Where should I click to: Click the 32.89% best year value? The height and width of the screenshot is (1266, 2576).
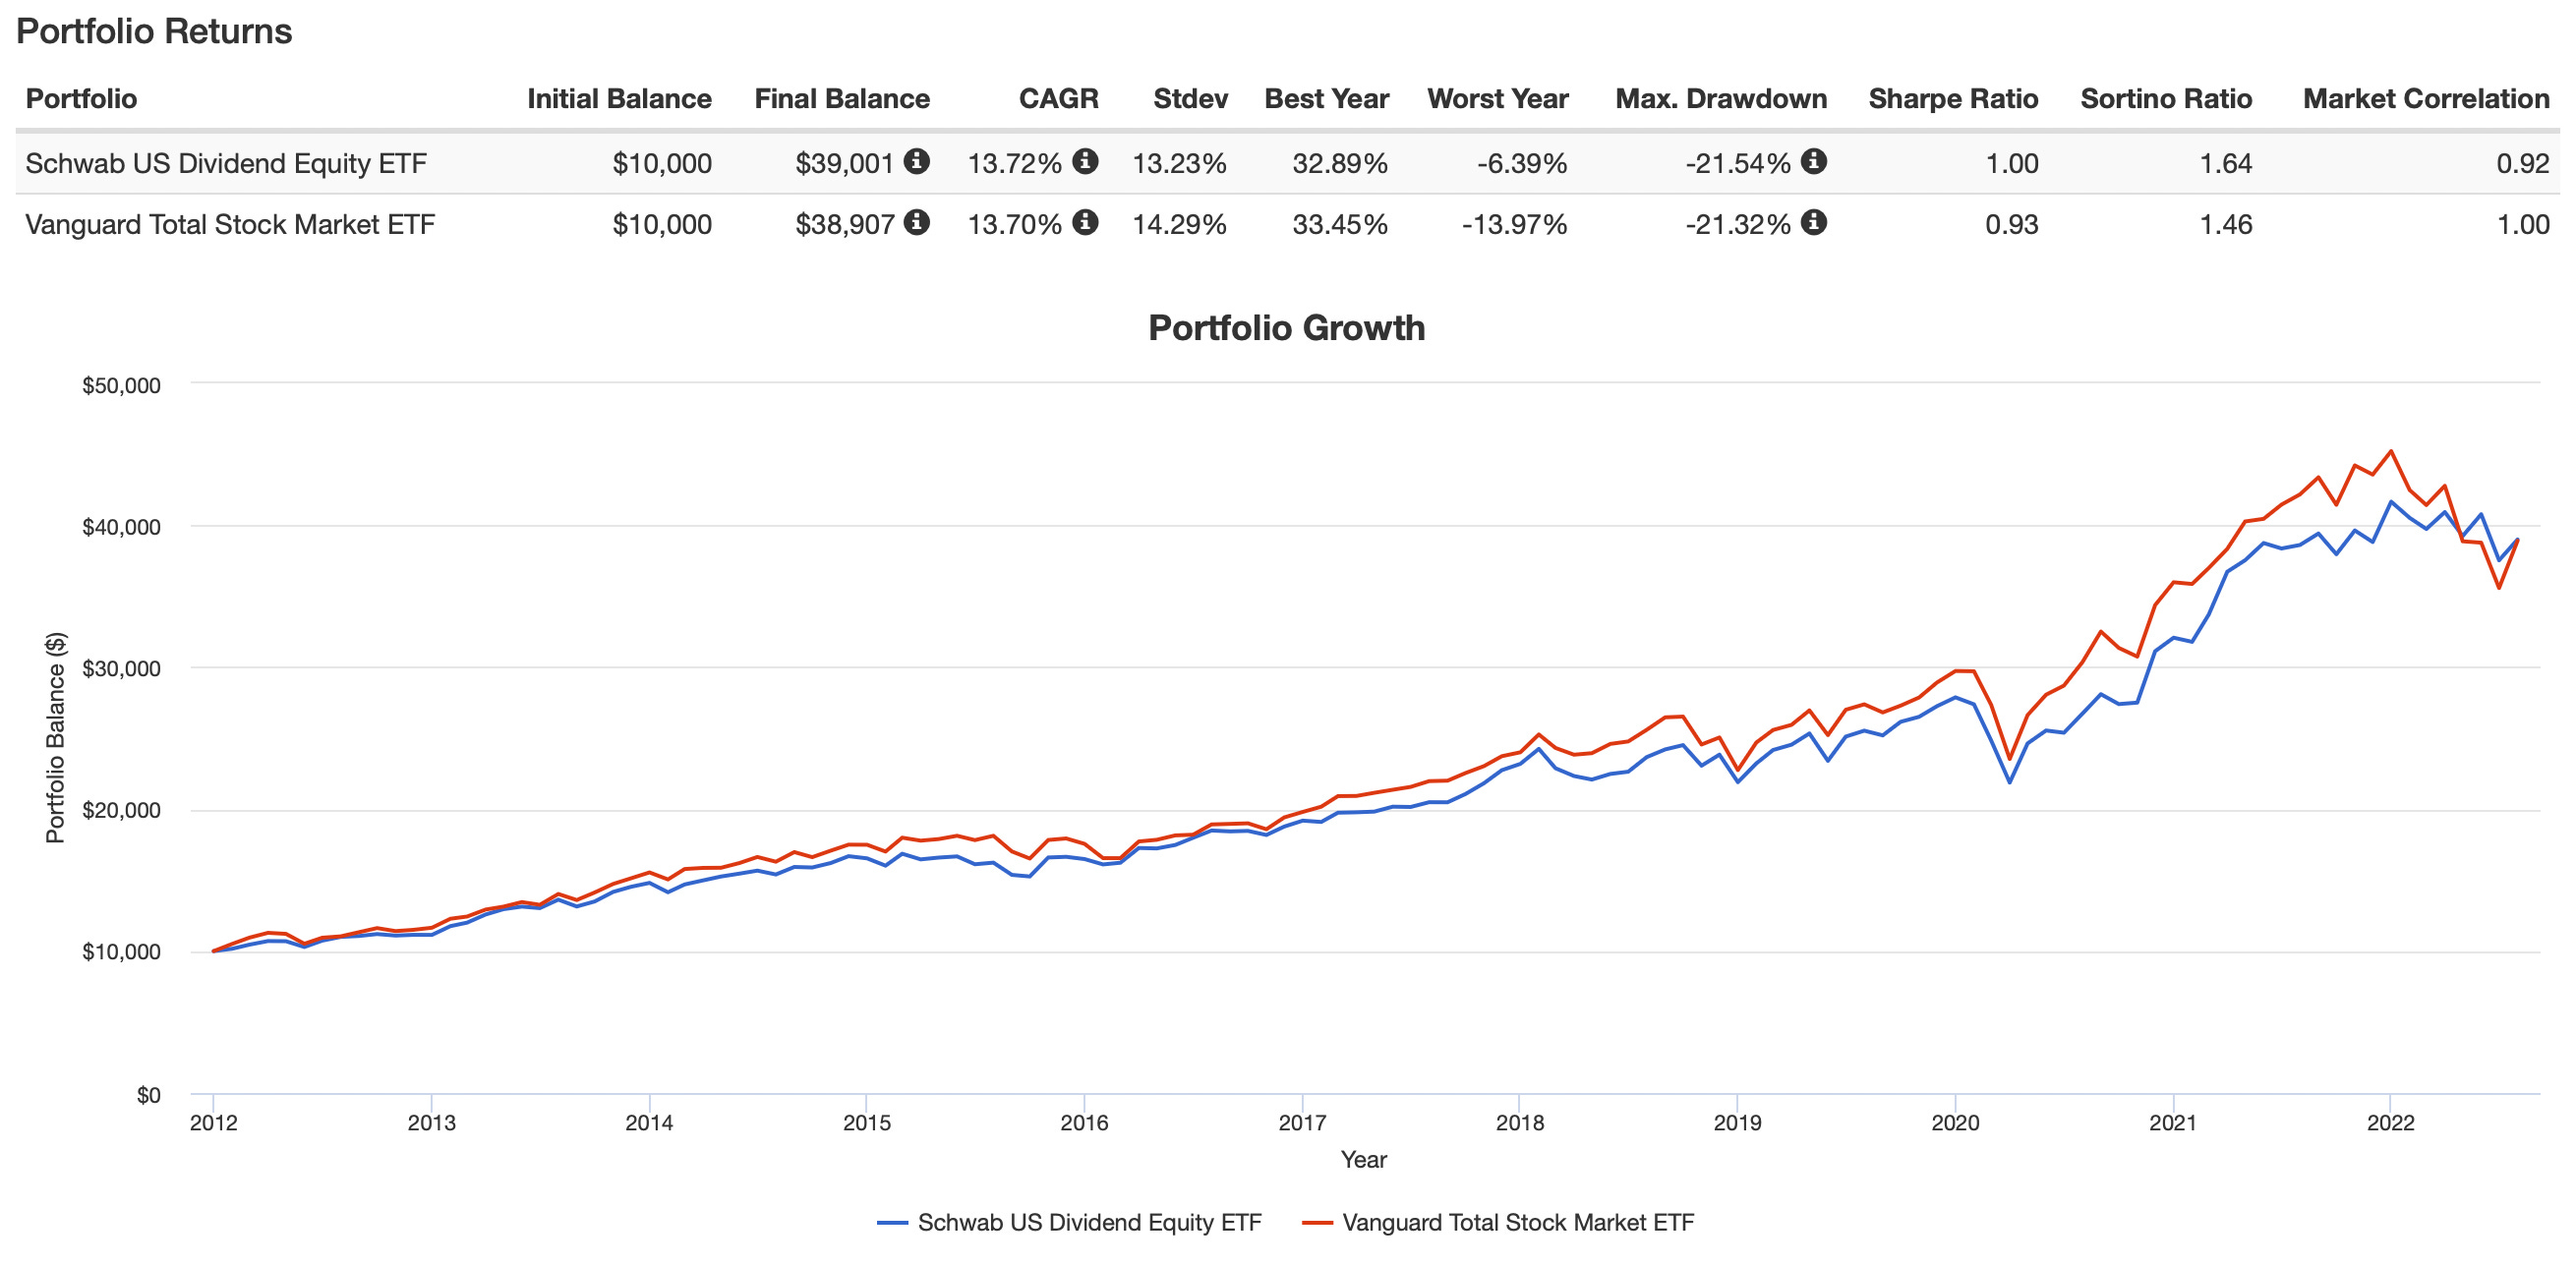pyautogui.click(x=1340, y=163)
